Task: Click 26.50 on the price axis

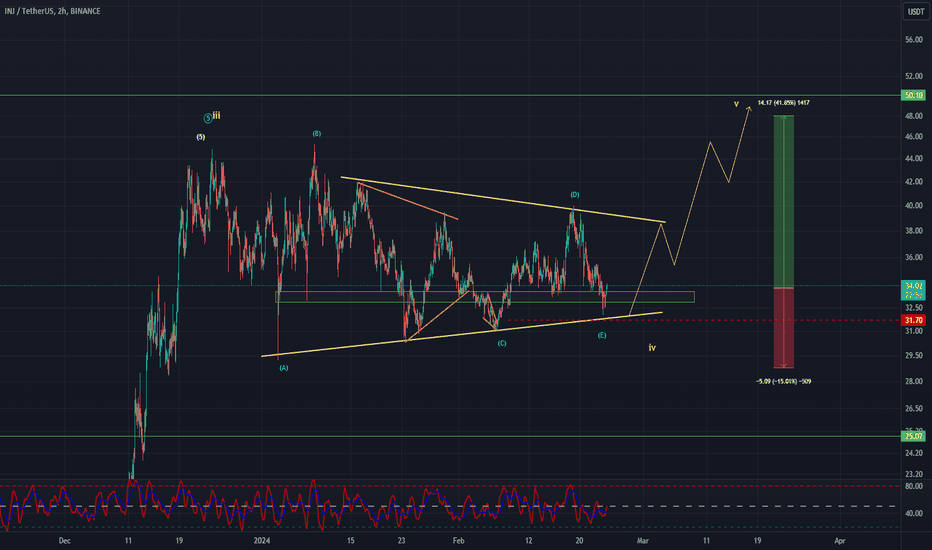Action: tap(914, 408)
